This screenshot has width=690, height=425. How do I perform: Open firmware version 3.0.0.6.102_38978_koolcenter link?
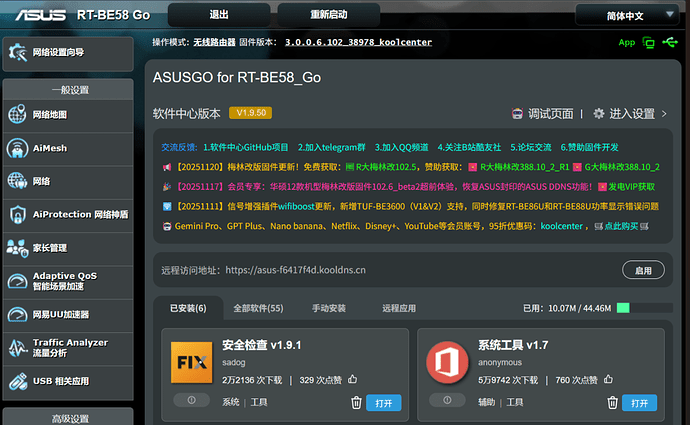pyautogui.click(x=358, y=42)
